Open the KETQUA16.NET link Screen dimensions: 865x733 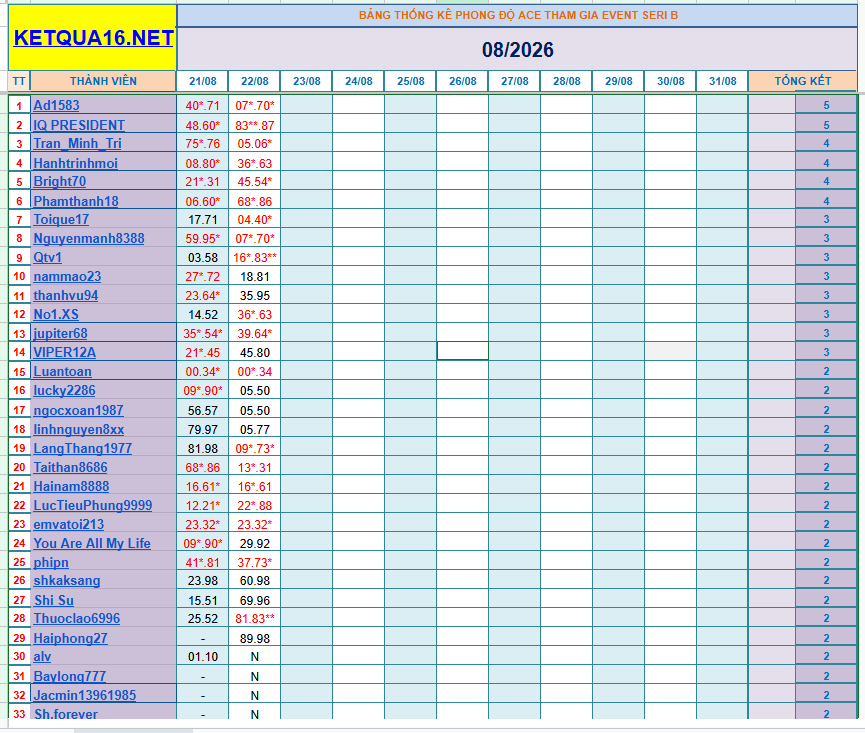pos(93,38)
